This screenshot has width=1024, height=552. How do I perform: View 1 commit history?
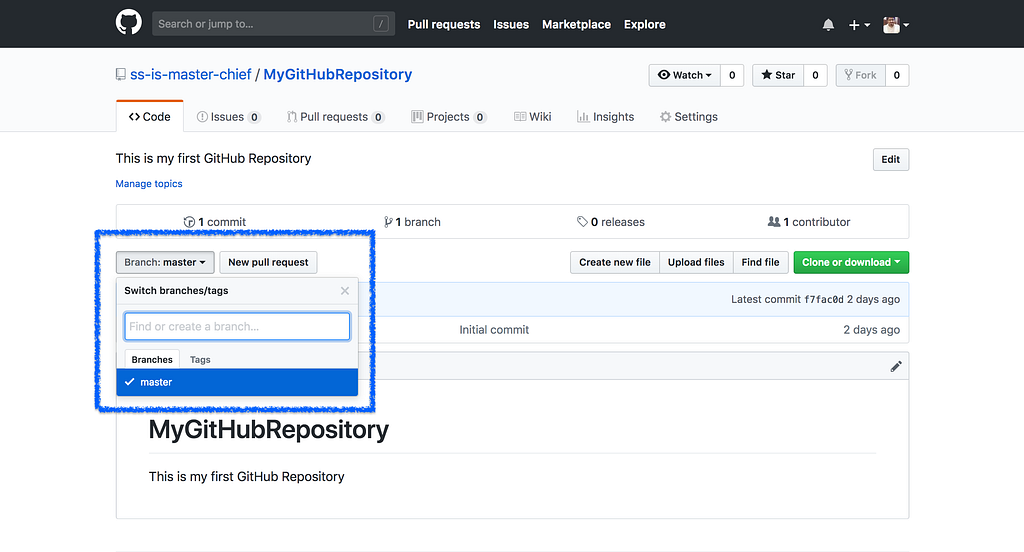click(215, 222)
